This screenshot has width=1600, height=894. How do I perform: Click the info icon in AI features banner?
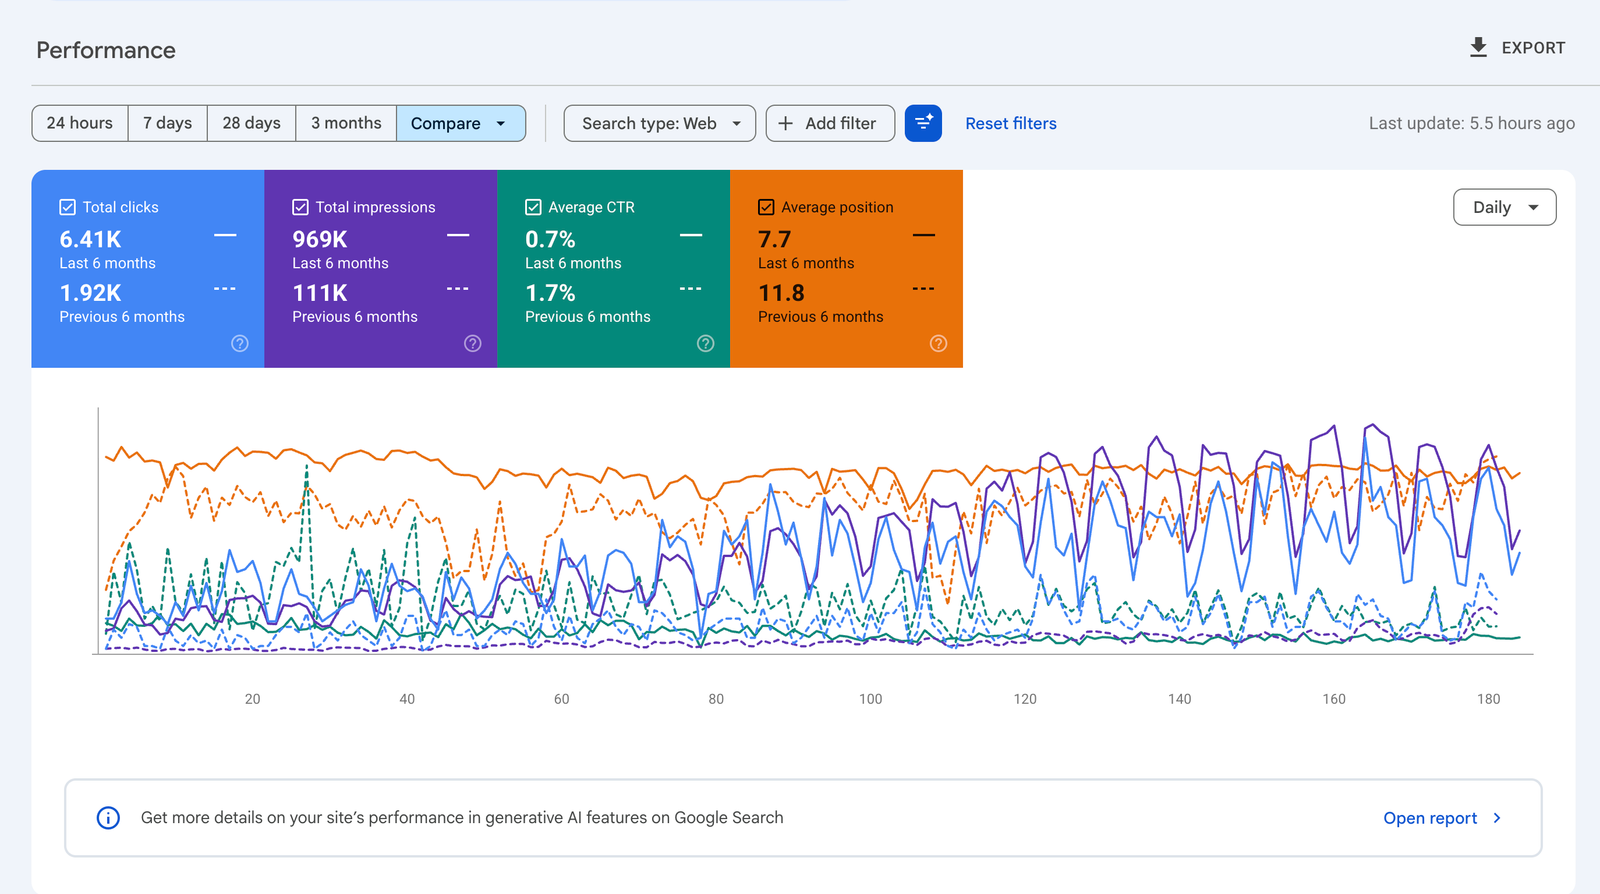tap(108, 818)
